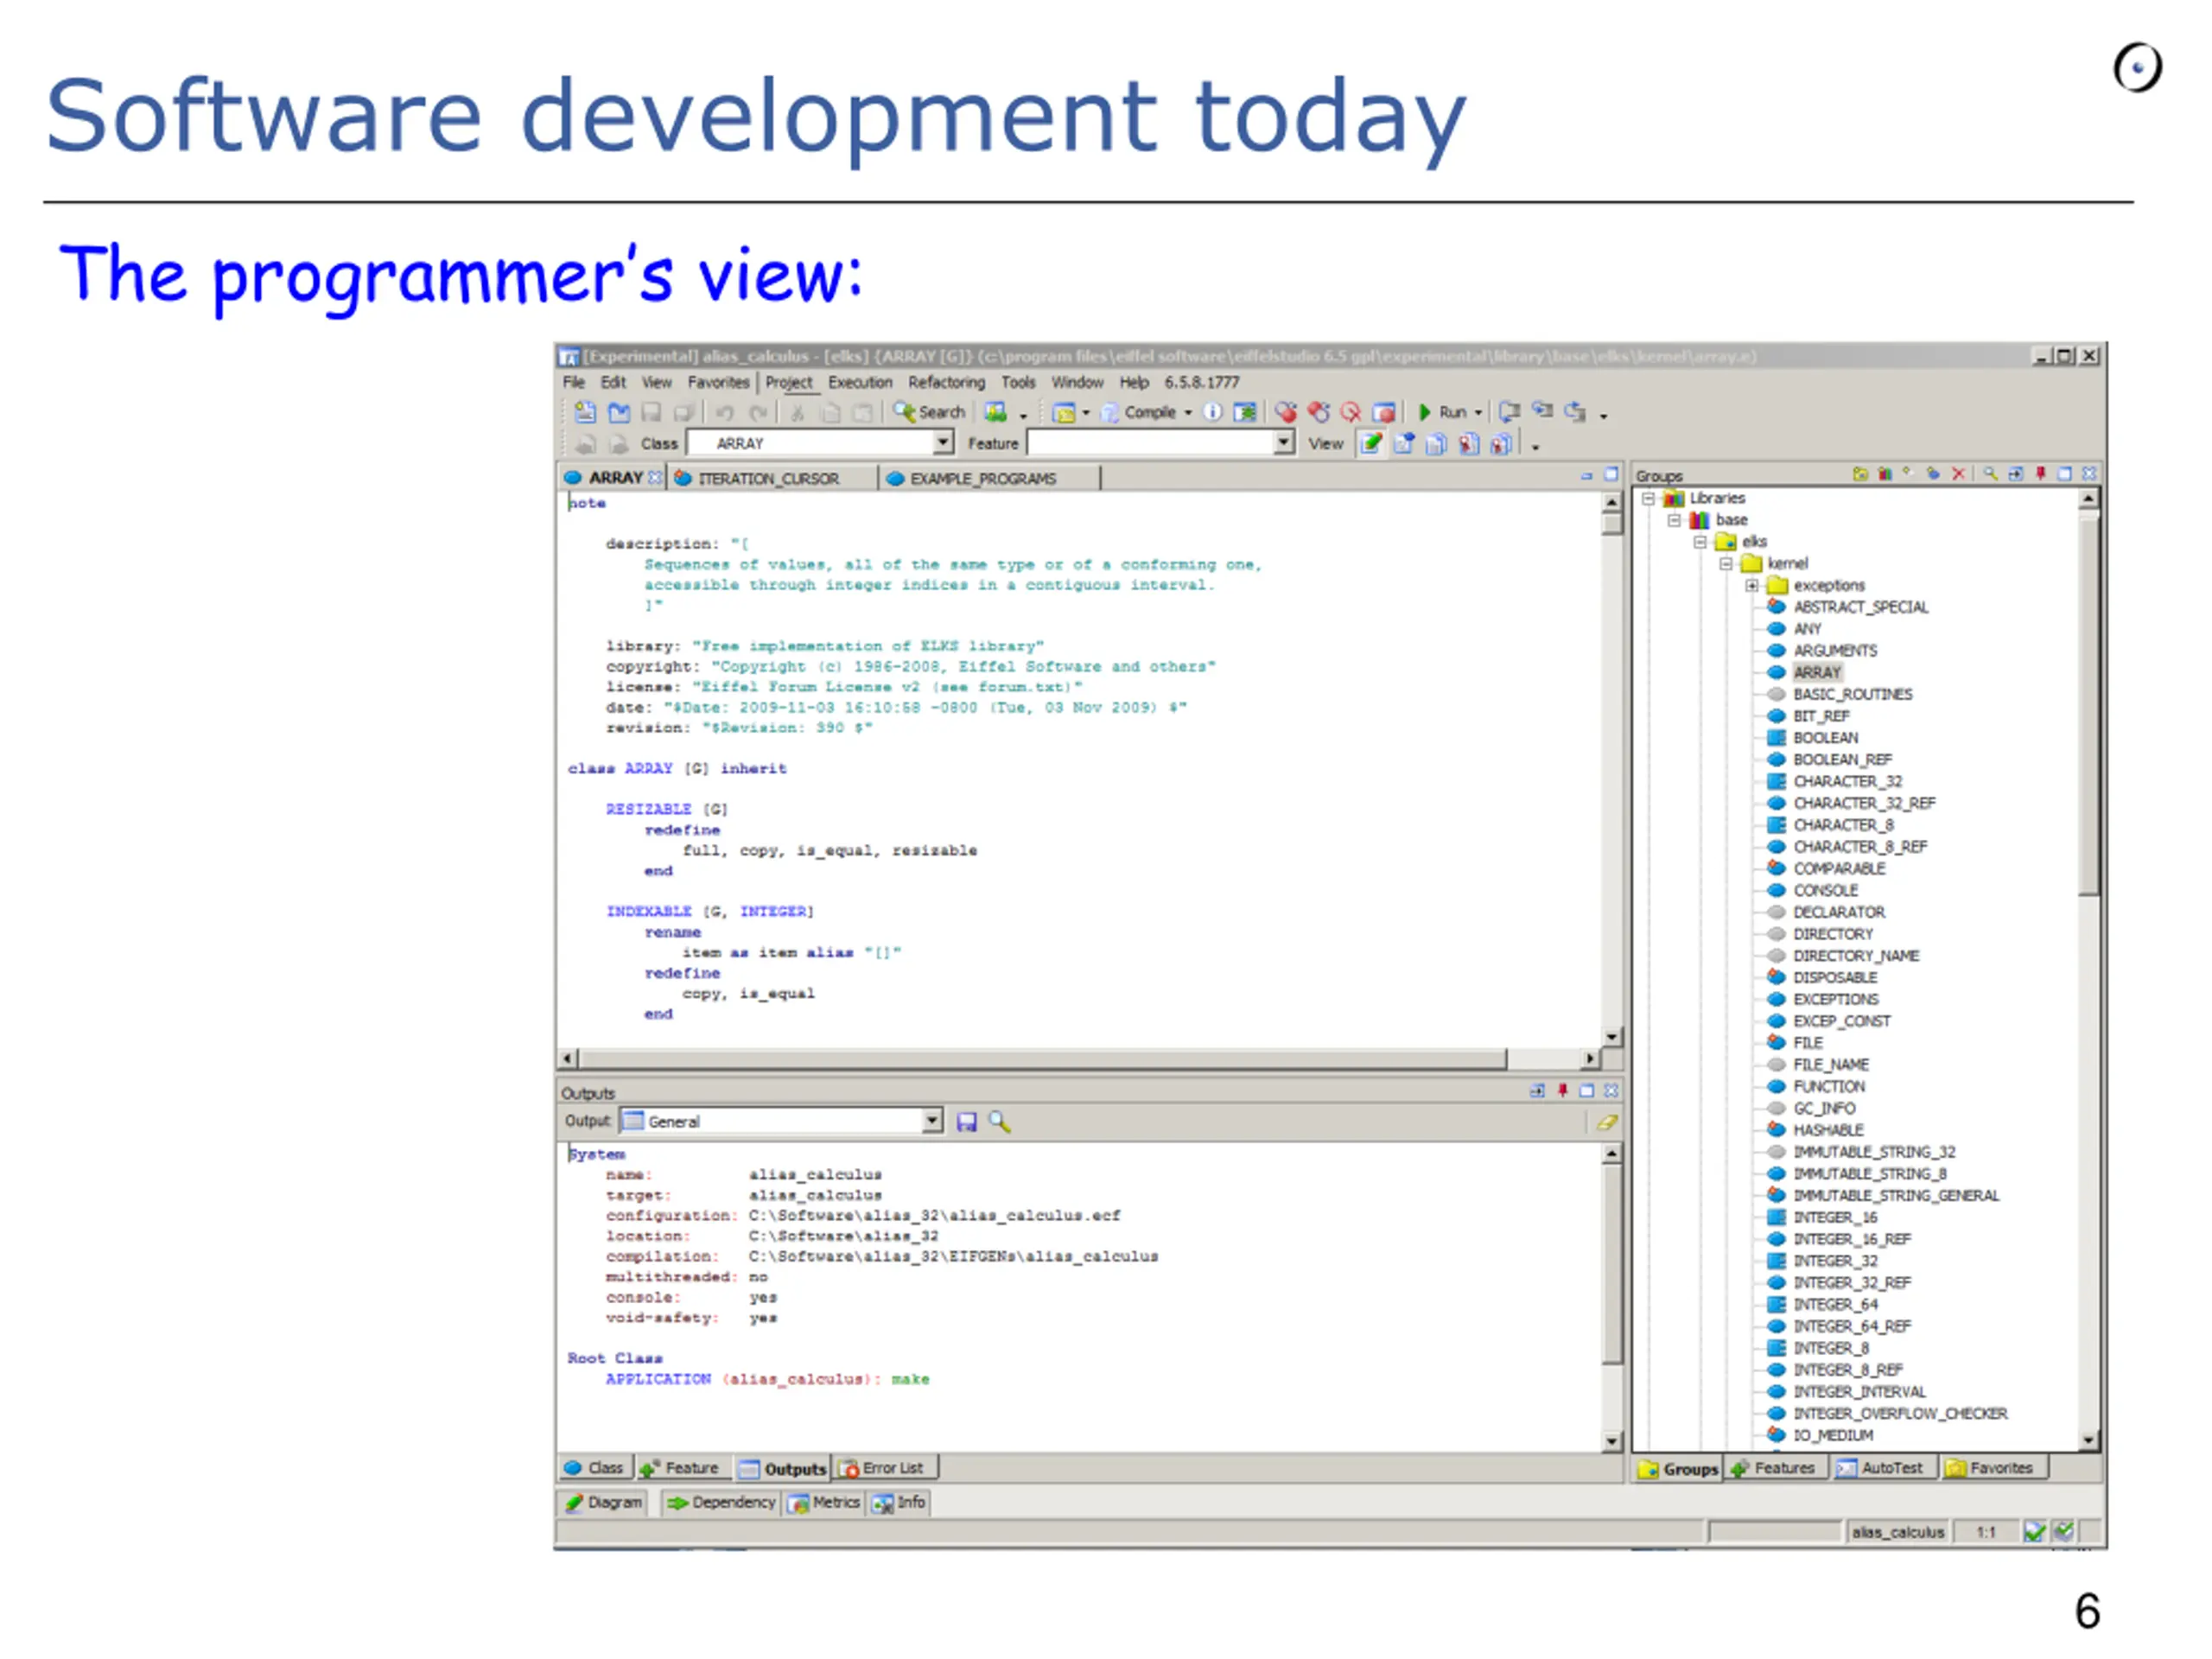Image resolution: width=2212 pixels, height=1659 pixels.
Task: Close the ARRAY editor tab
Action: 655,477
